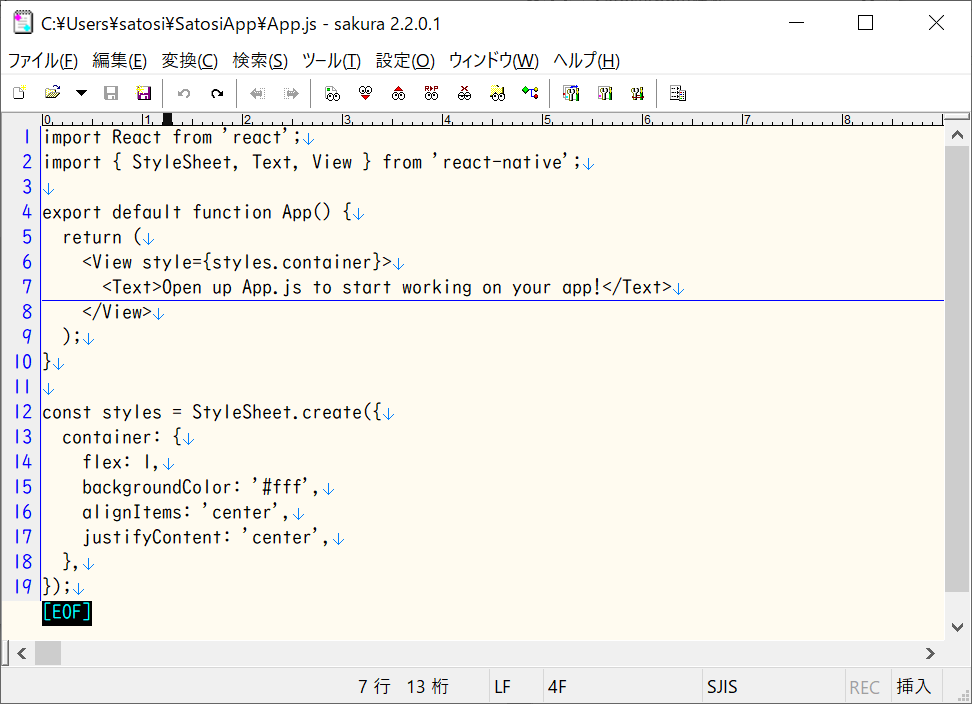Click the horizontal scrollbar thumb
Image resolution: width=972 pixels, height=704 pixels.
(48, 653)
